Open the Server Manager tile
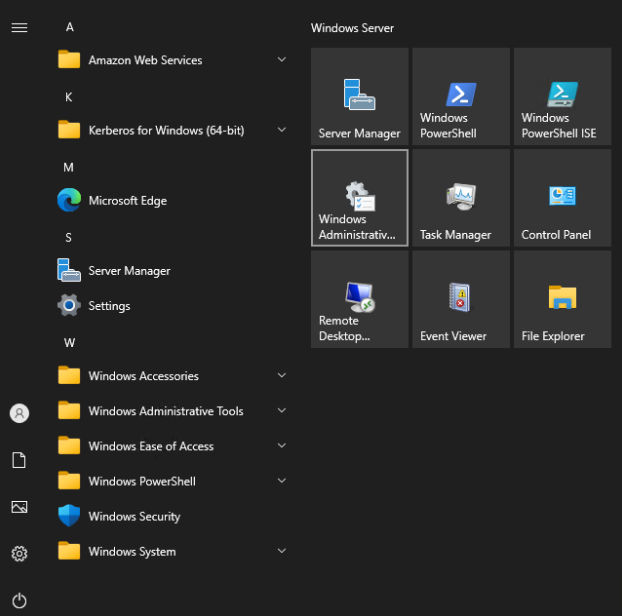The height and width of the screenshot is (616, 622). tap(359, 97)
